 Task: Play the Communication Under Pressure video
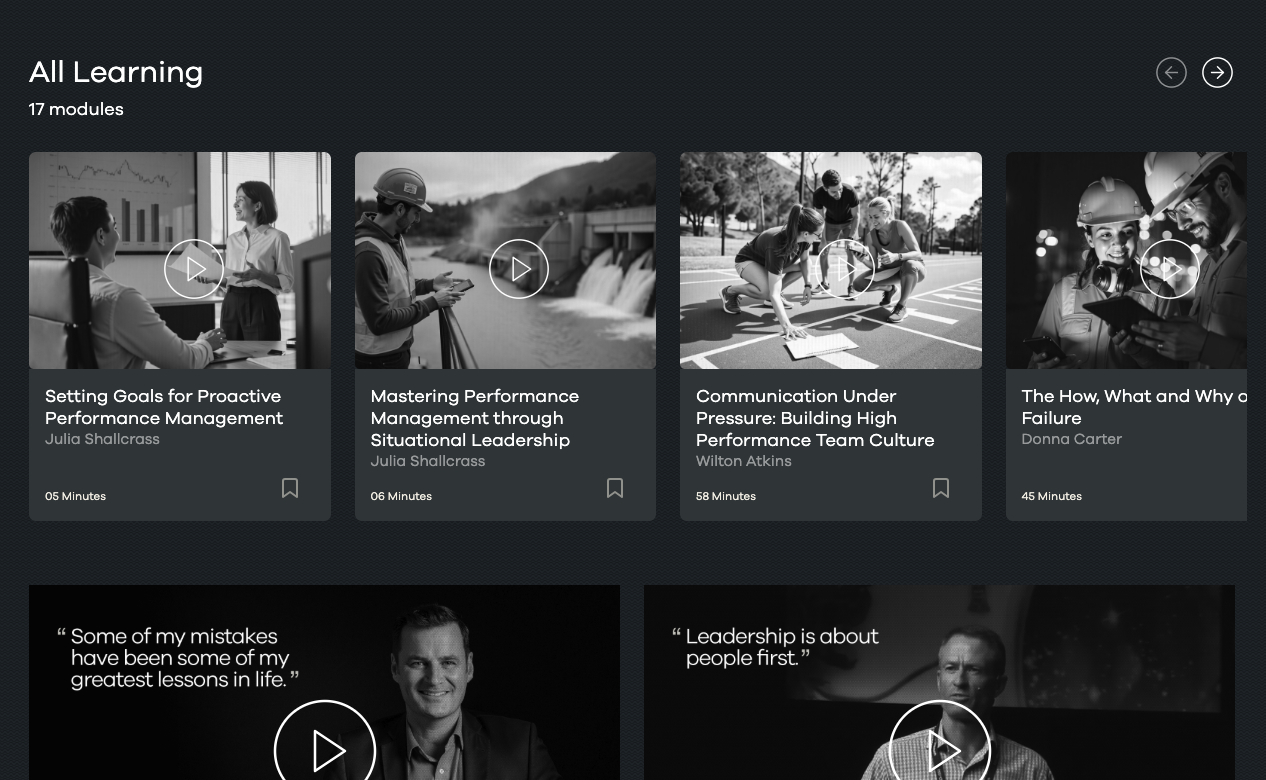[x=845, y=269]
